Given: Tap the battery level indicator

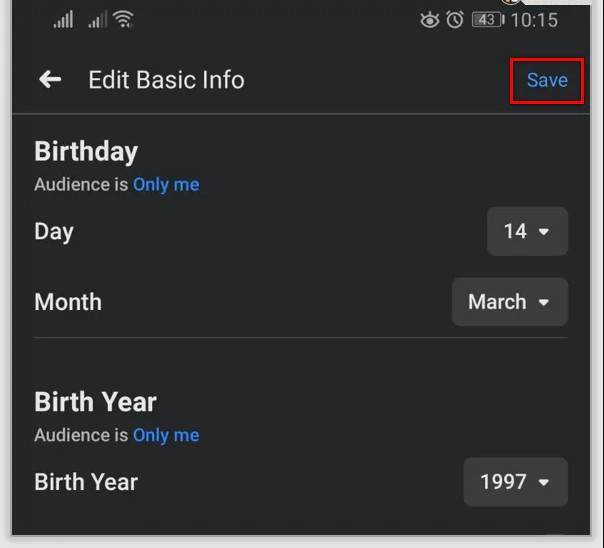Looking at the screenshot, I should [487, 20].
